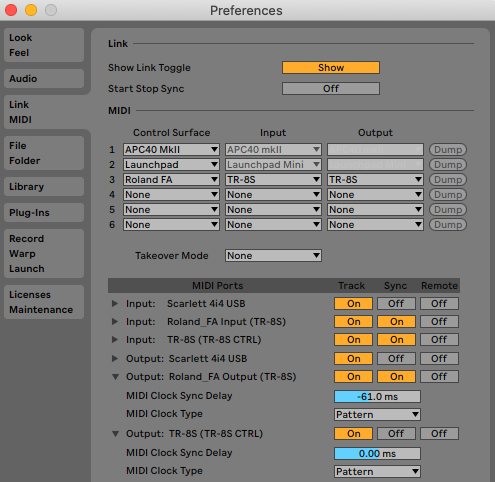This screenshot has height=482, width=495.
Task: Enable Sync for Output TR-8S (TR-8S CTRL)
Action: (x=396, y=434)
